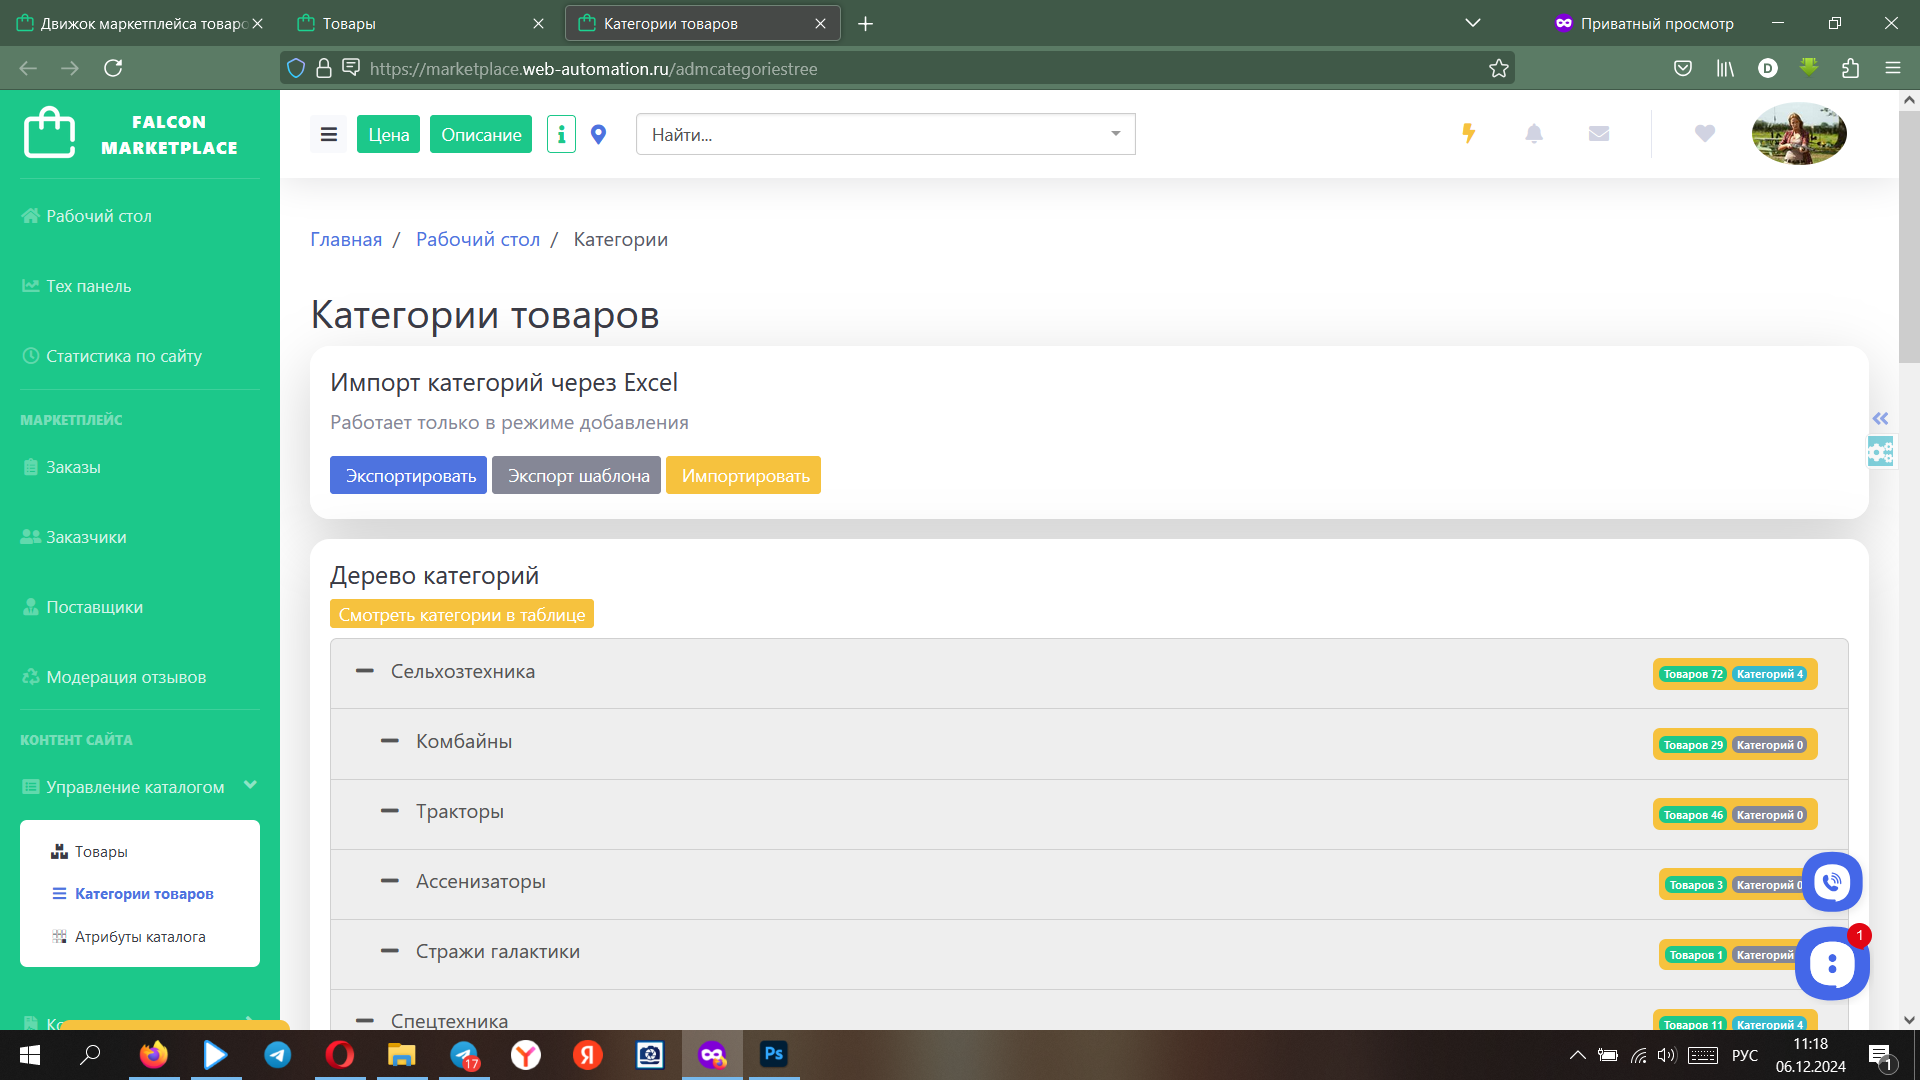Image resolution: width=1920 pixels, height=1080 pixels.
Task: Click the user profile avatar
Action: (1798, 133)
